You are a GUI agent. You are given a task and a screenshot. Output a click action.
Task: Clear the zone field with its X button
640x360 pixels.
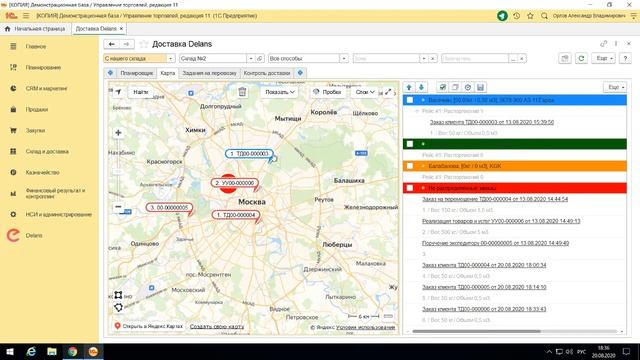[x=433, y=58]
